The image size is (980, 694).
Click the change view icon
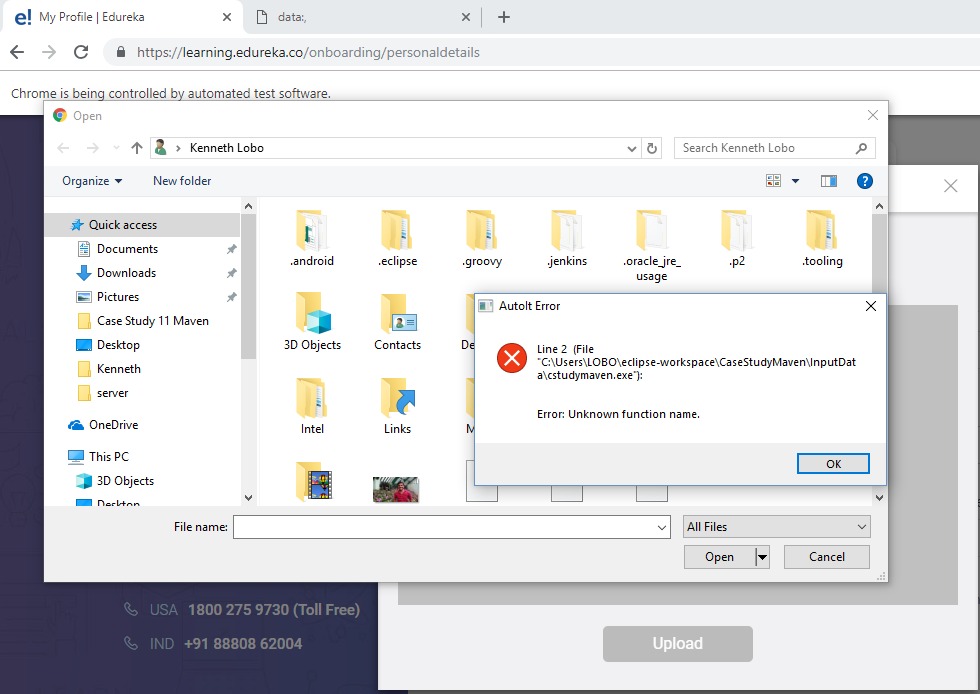[x=773, y=181]
